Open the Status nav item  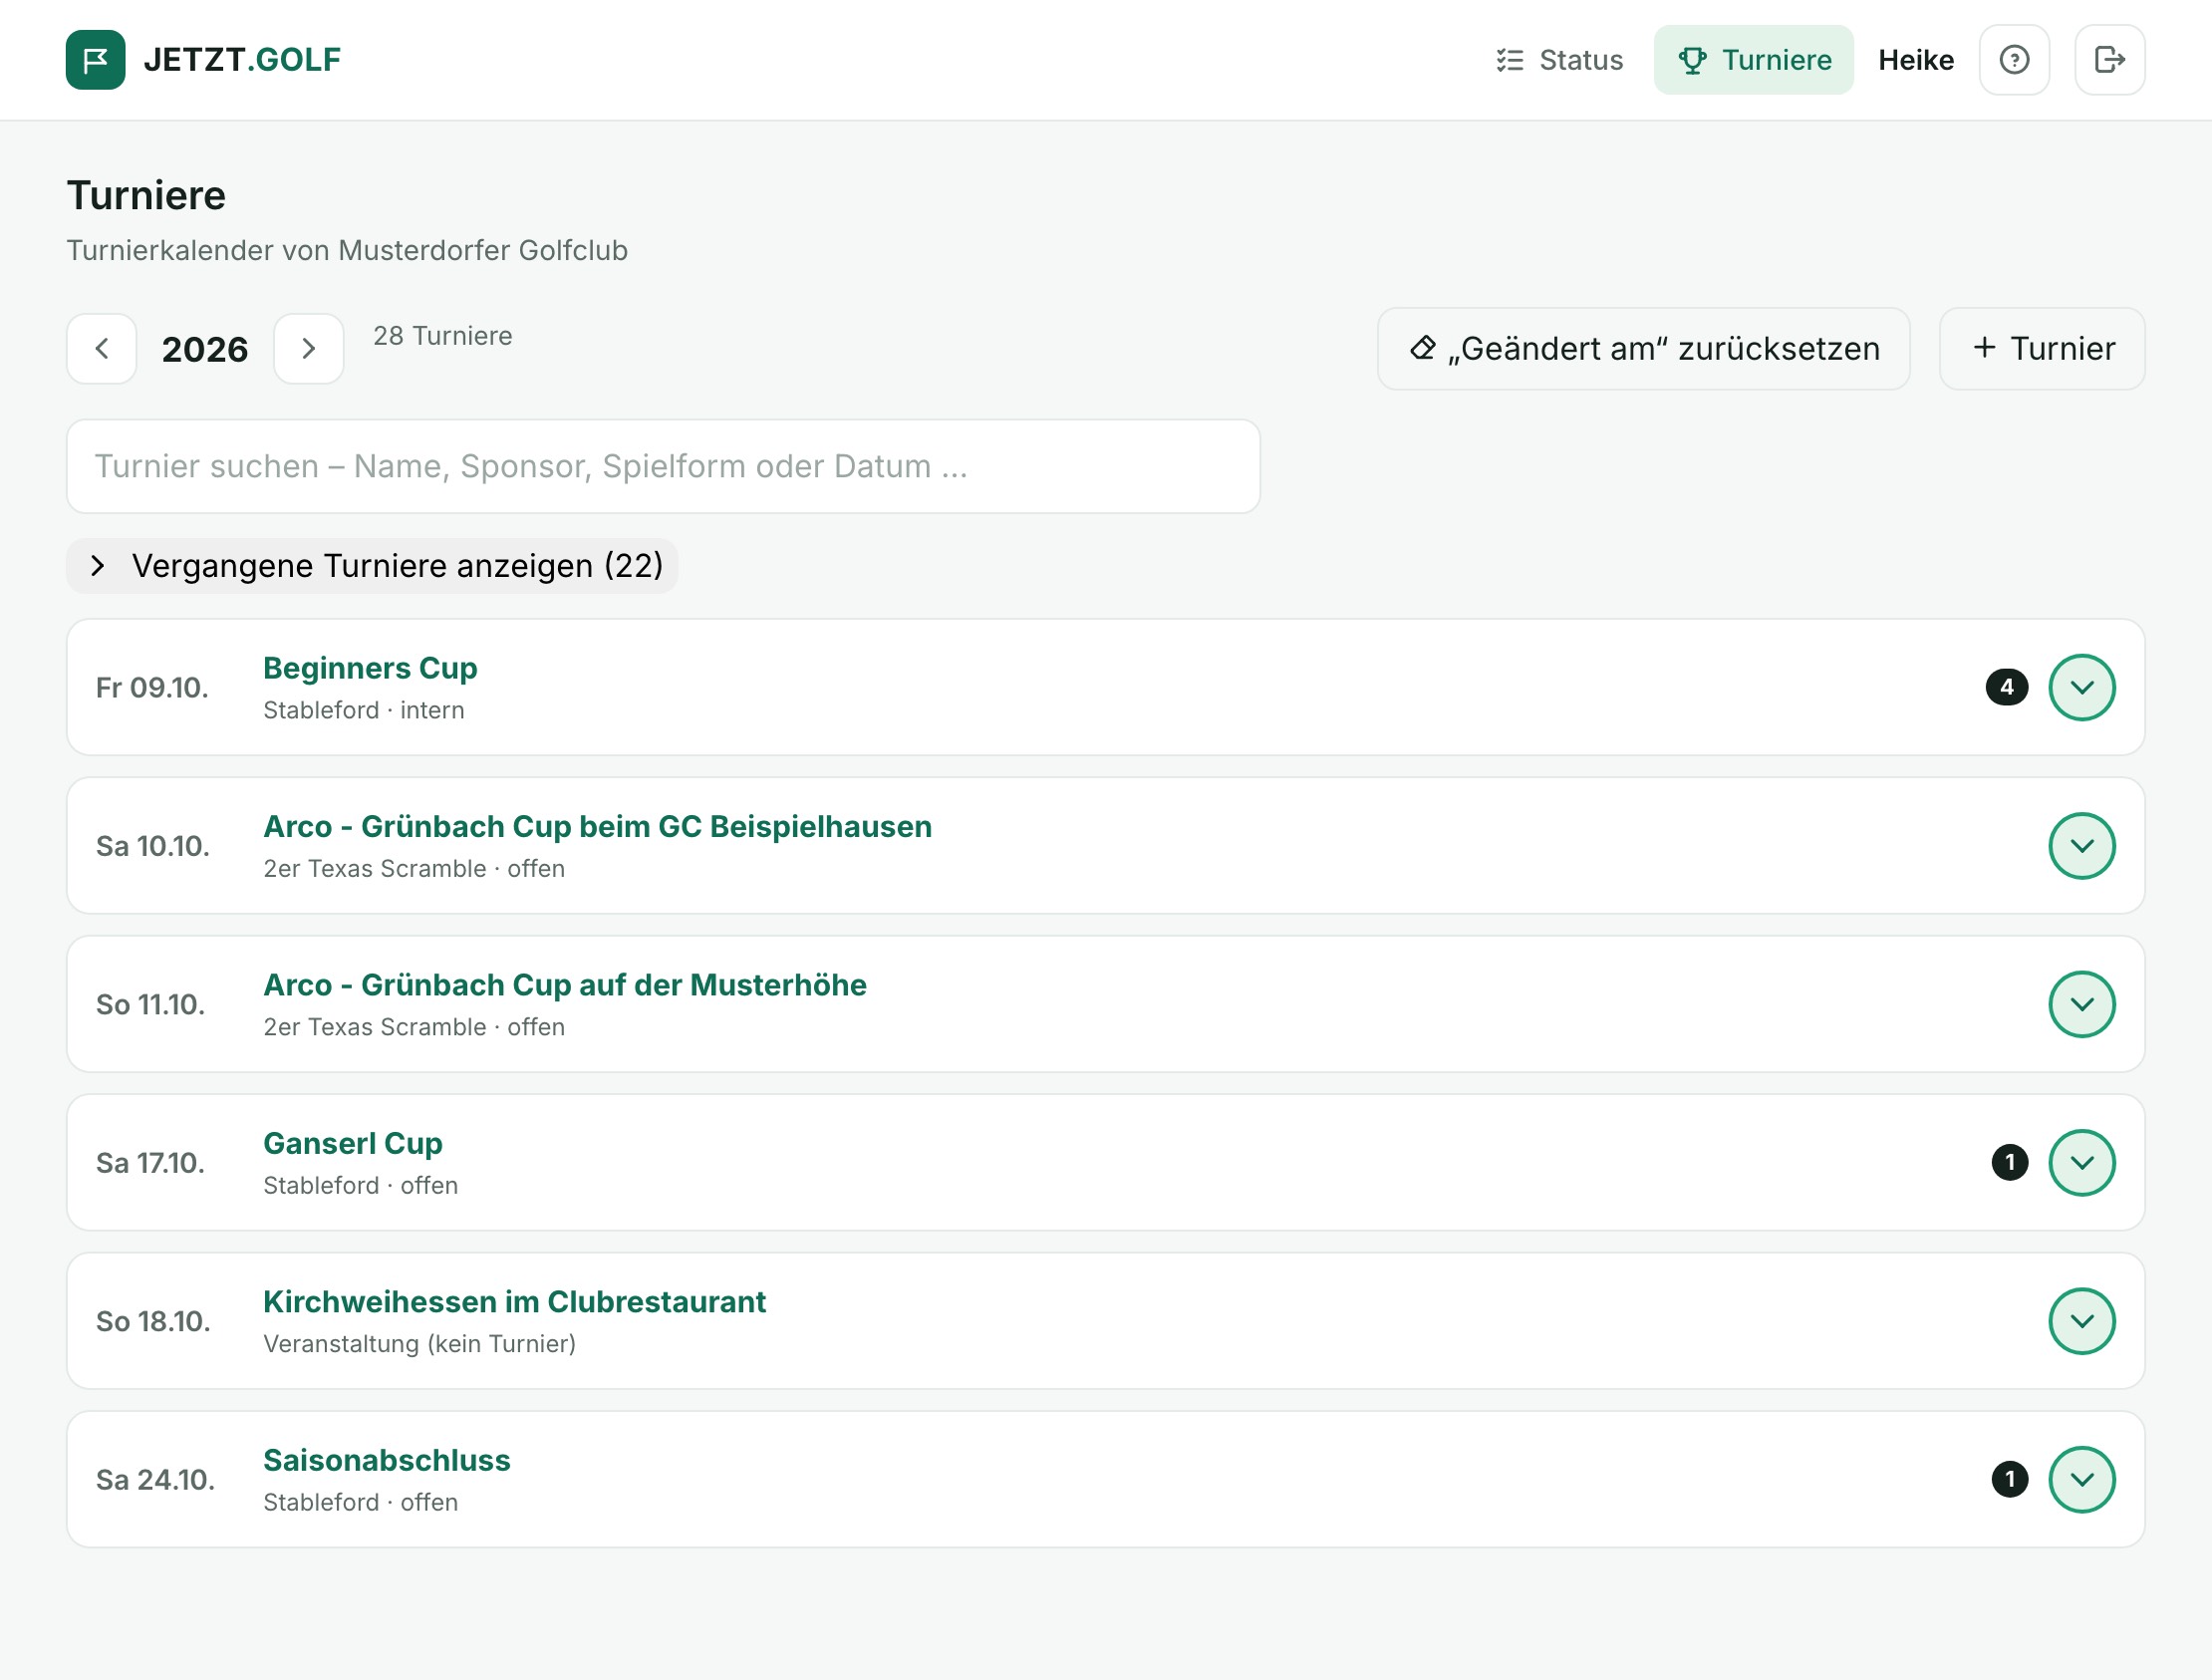[x=1559, y=60]
